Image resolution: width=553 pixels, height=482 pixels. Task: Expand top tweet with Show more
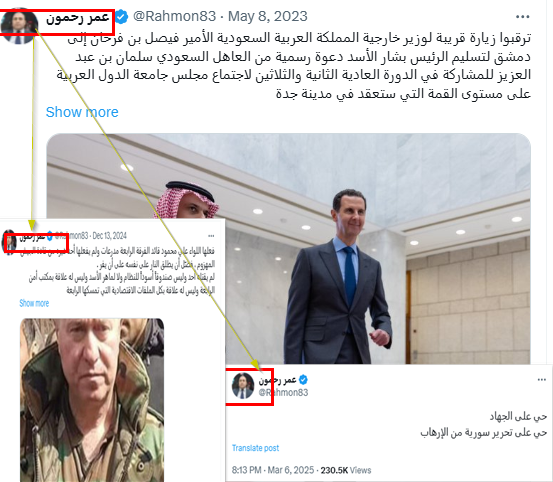tap(82, 112)
